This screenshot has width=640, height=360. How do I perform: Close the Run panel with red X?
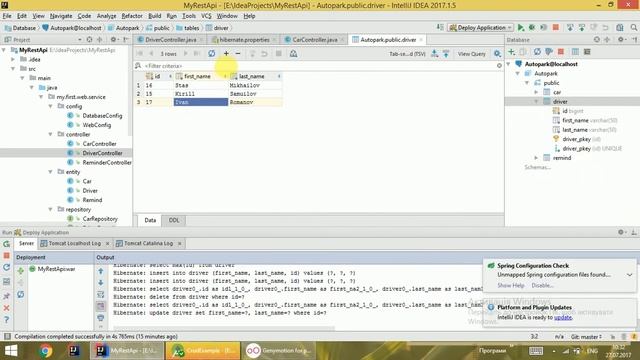[x=7, y=308]
